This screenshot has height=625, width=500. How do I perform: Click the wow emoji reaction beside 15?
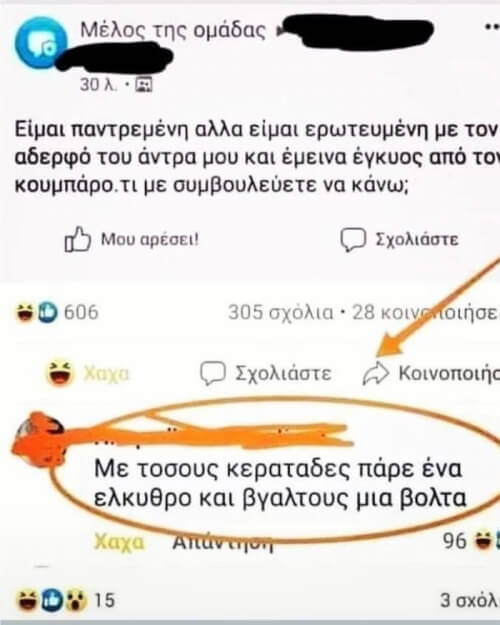click(76, 600)
